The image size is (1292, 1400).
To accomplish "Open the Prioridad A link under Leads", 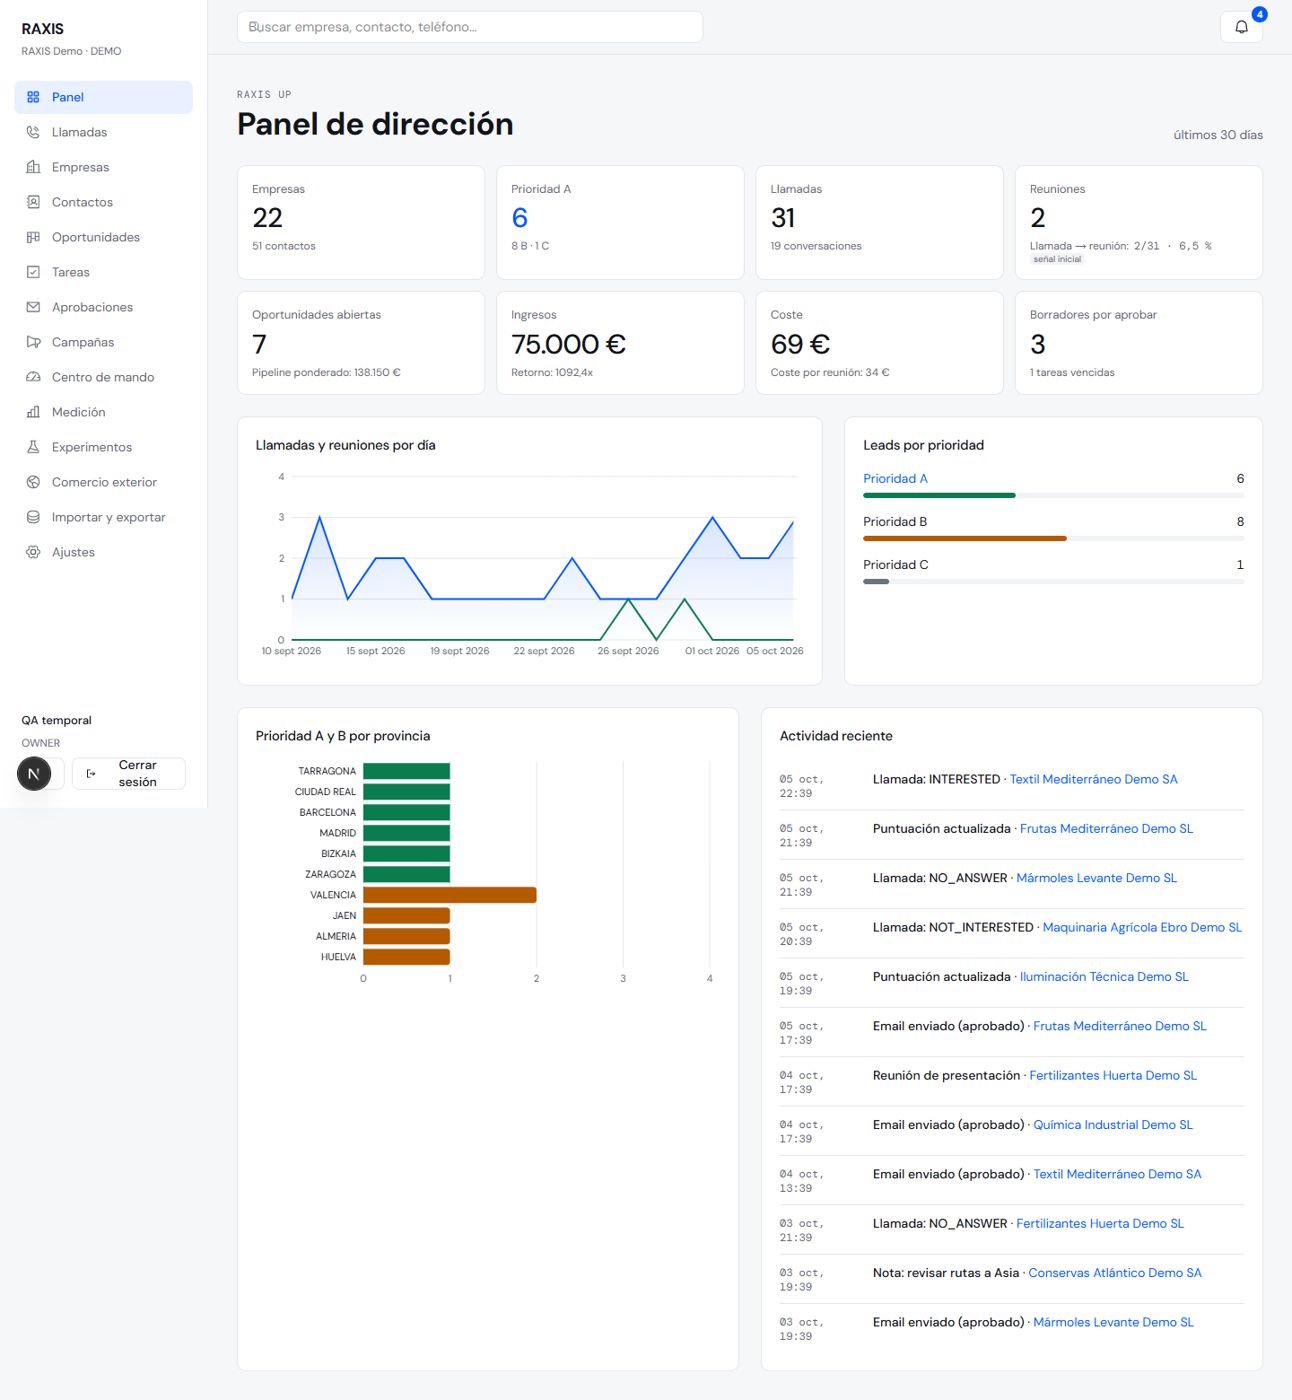I will [x=895, y=479].
